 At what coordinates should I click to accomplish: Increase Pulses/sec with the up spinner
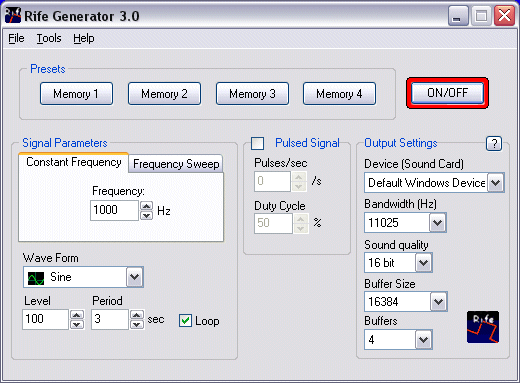click(299, 177)
